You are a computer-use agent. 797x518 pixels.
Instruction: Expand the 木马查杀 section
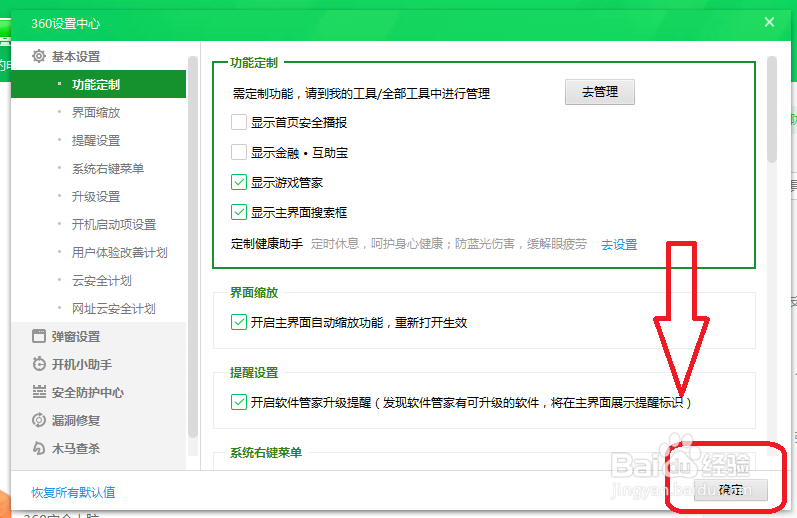pos(76,448)
